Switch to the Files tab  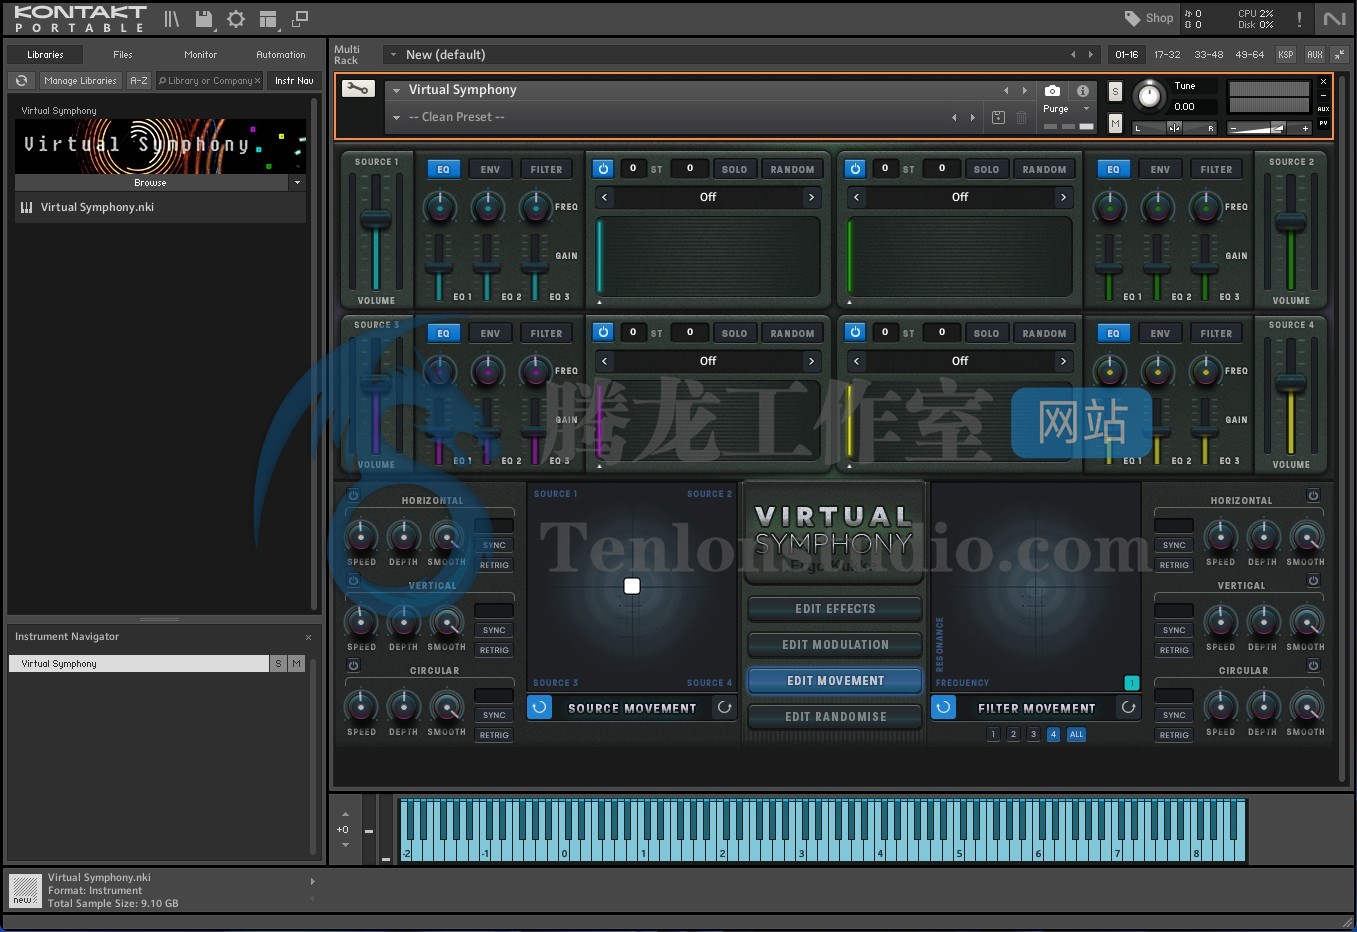tap(123, 55)
